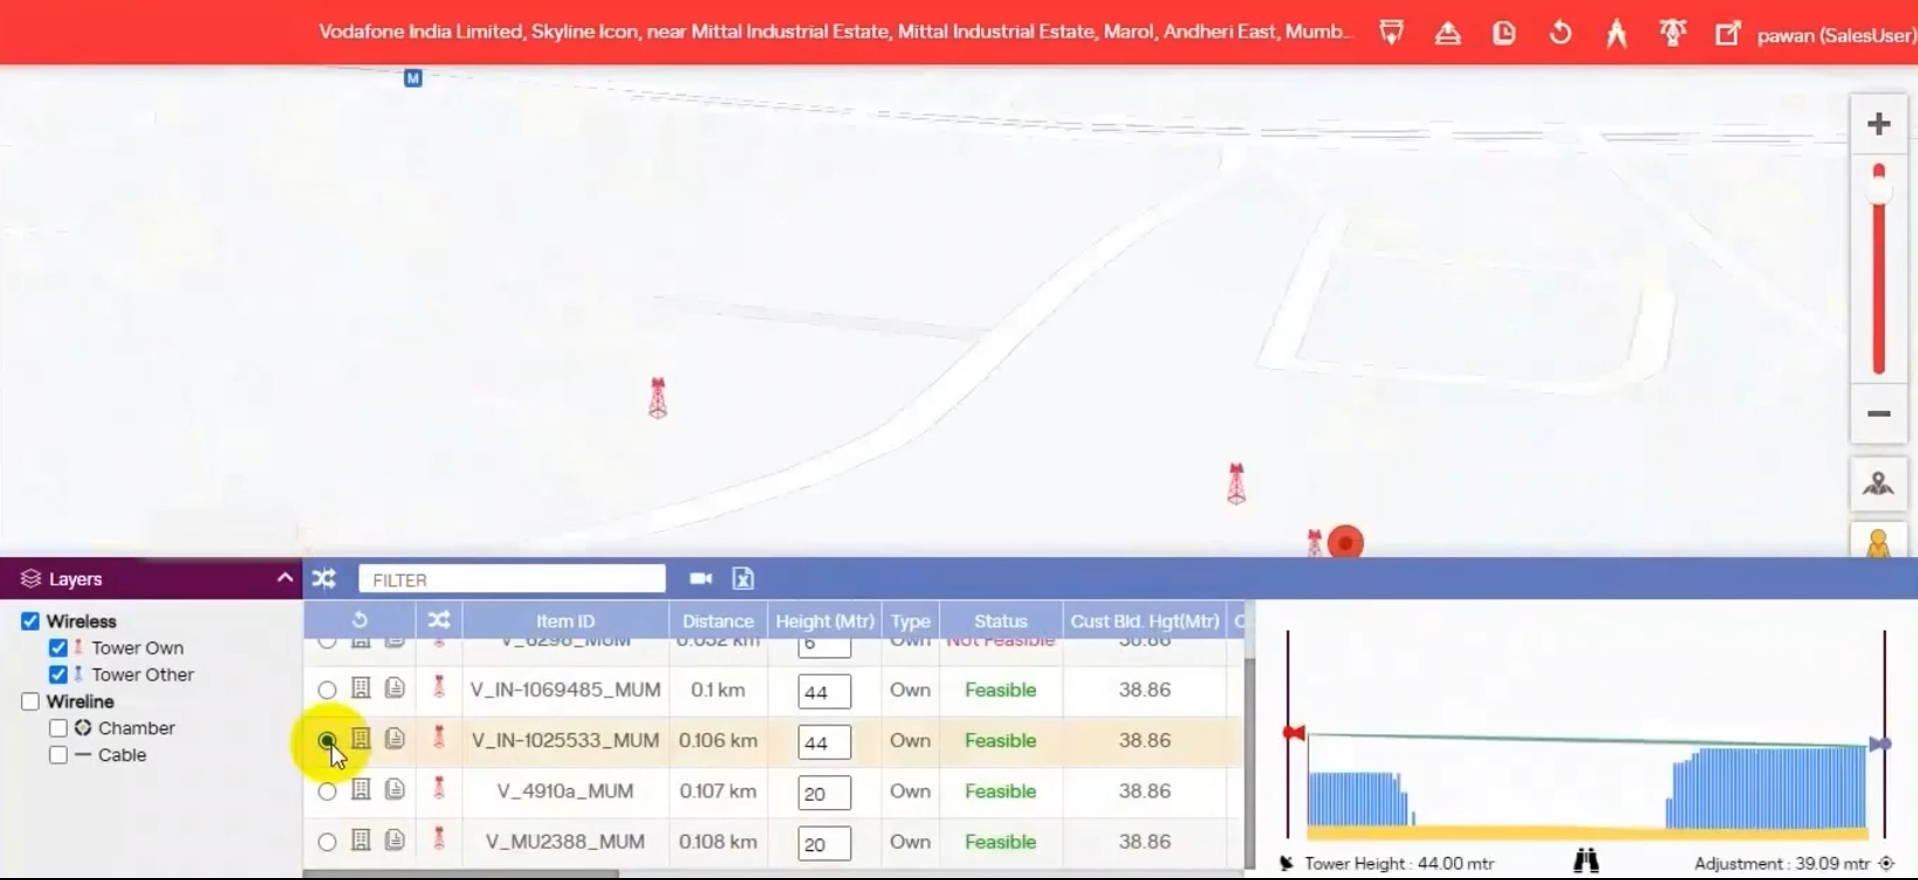Click the red tower-end marker on profile chart
Image resolution: width=1918 pixels, height=880 pixels.
(x=1294, y=733)
